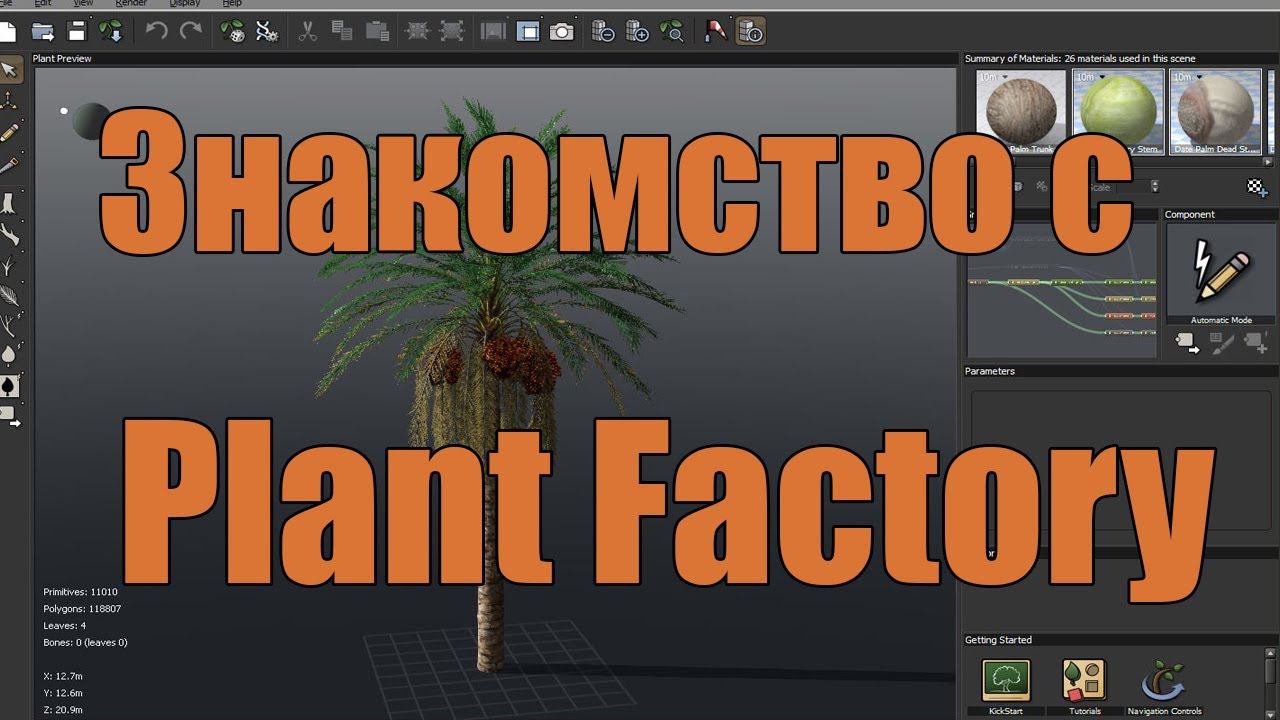Add a trunk node from sidebar
The height and width of the screenshot is (720, 1280).
[x=9, y=203]
